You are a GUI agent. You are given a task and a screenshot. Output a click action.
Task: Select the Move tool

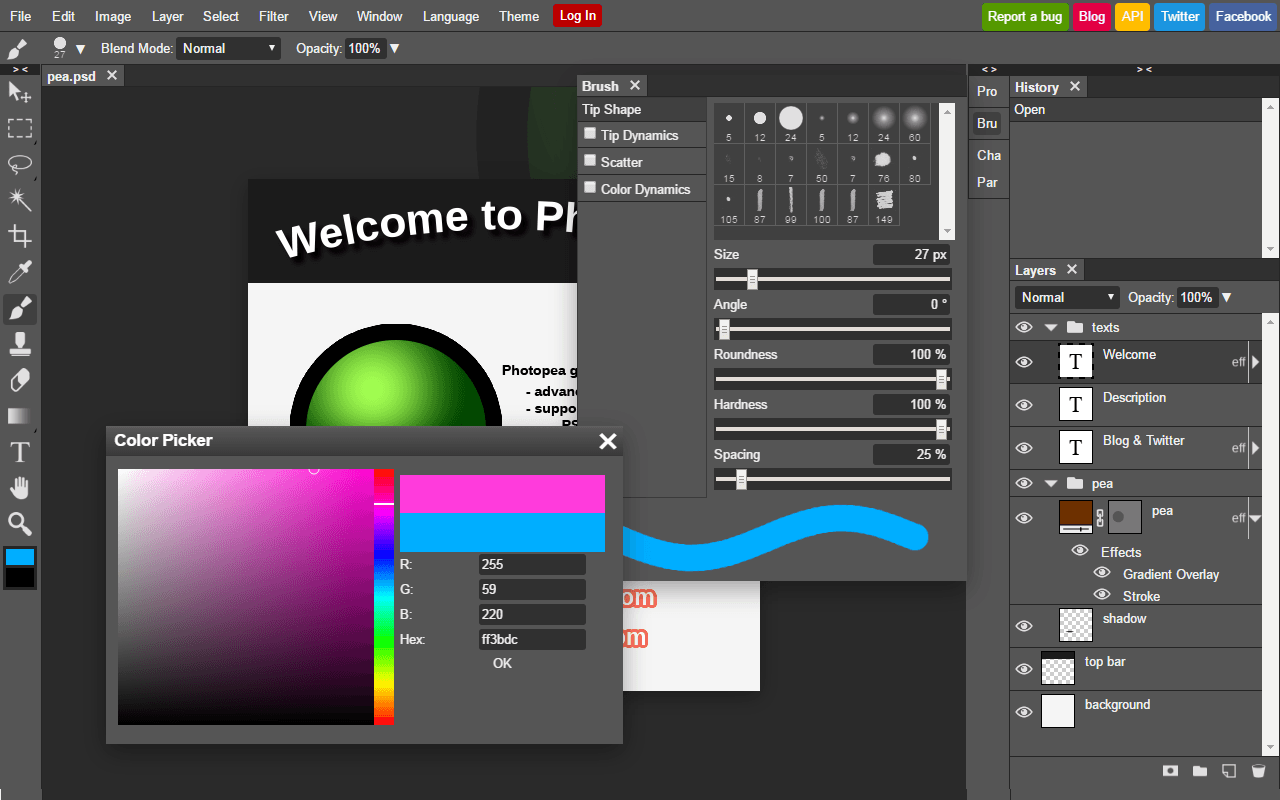(20, 92)
